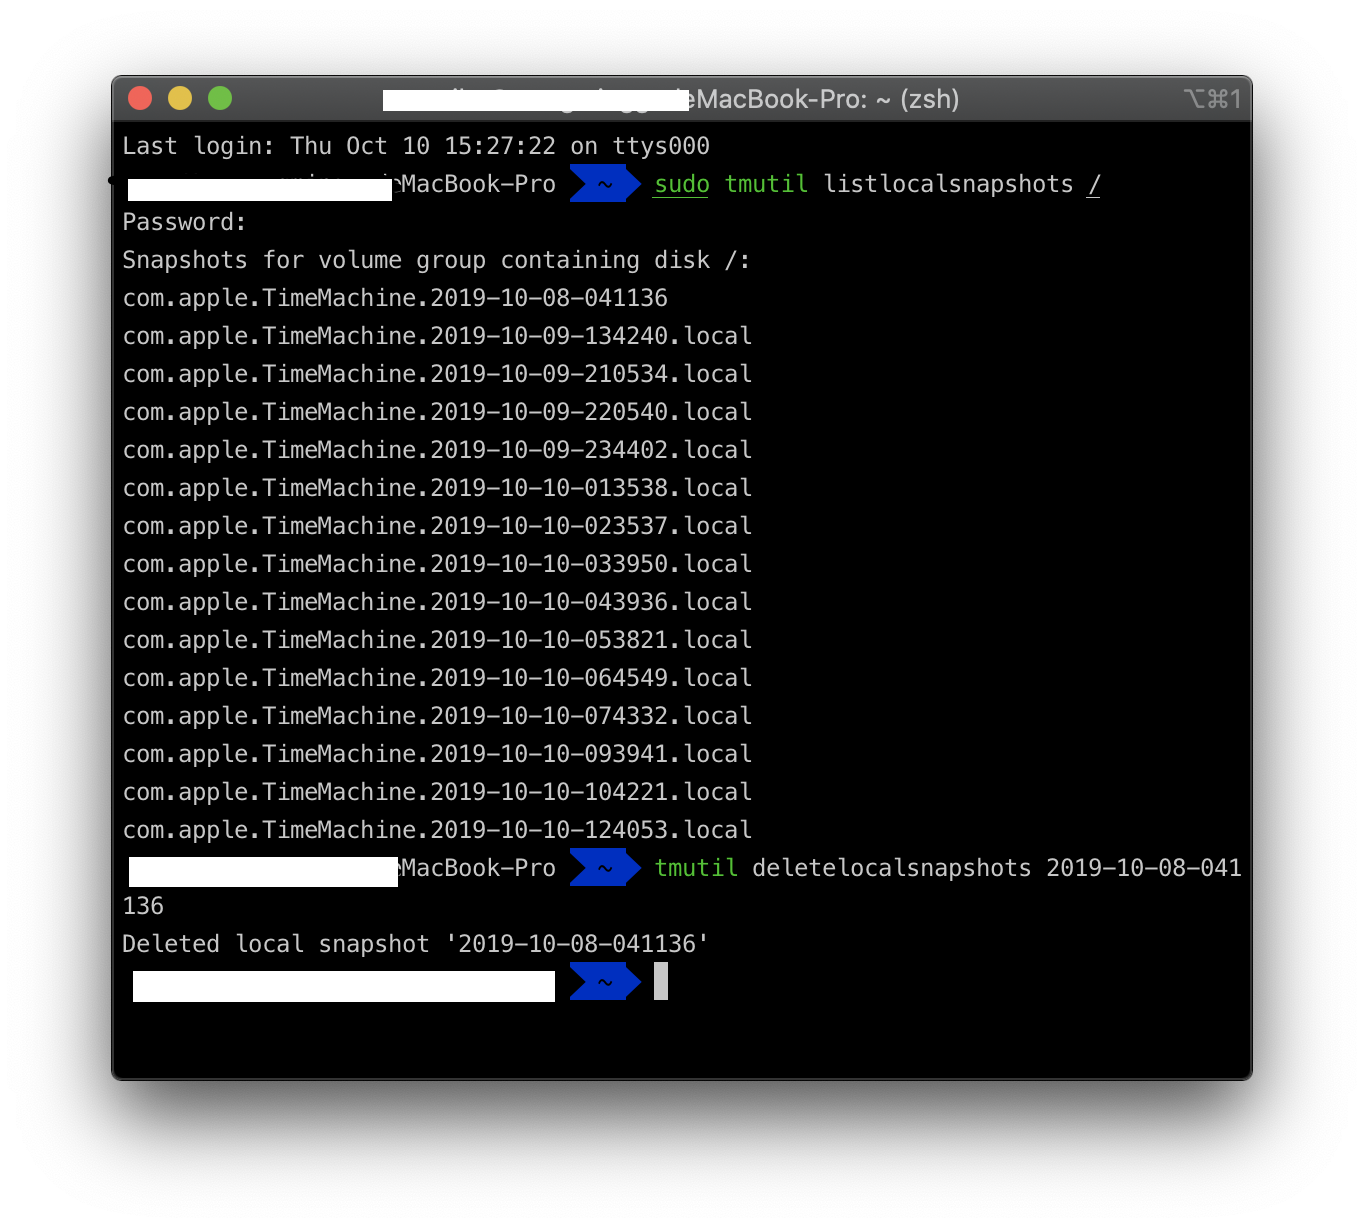Click snapshot entry 2019-10-10-093941.local

click(437, 754)
